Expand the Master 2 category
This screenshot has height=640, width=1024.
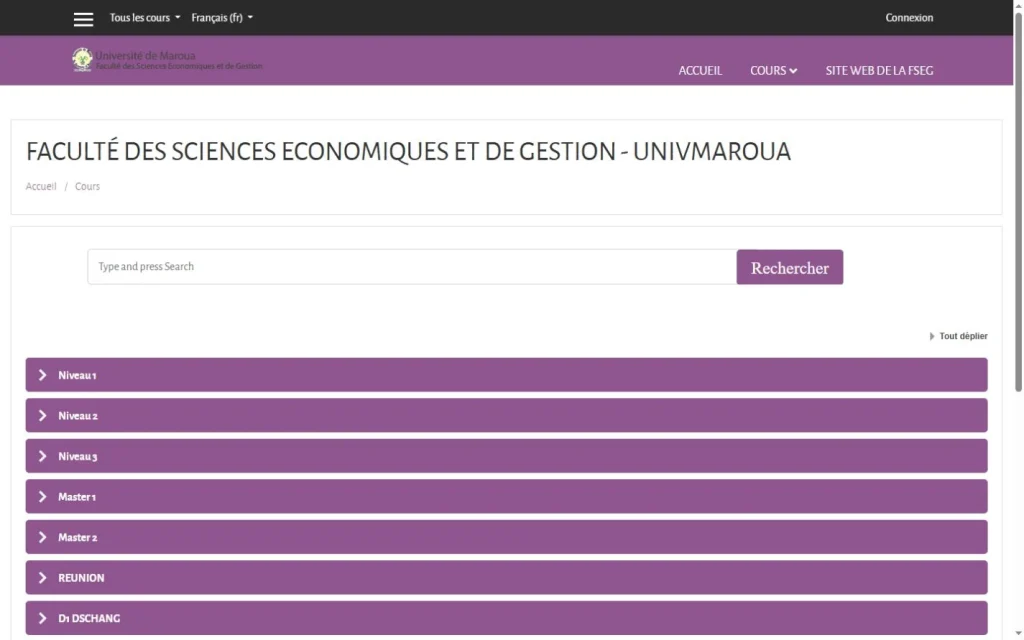click(x=506, y=537)
